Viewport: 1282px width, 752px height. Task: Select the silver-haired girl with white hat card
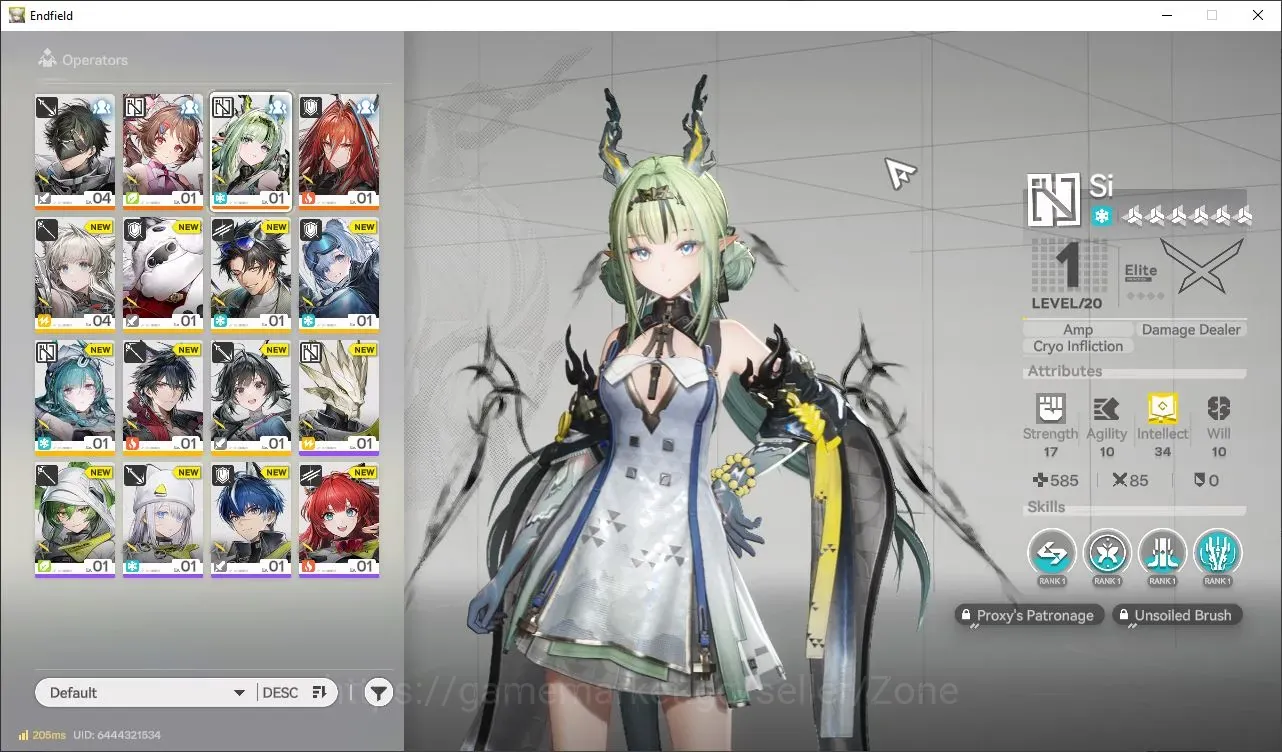tap(163, 520)
